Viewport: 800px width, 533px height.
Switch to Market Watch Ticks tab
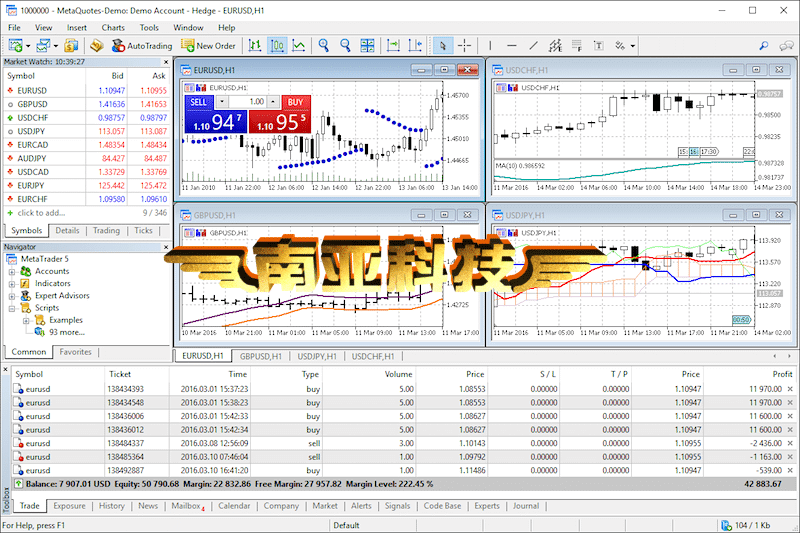click(x=143, y=231)
